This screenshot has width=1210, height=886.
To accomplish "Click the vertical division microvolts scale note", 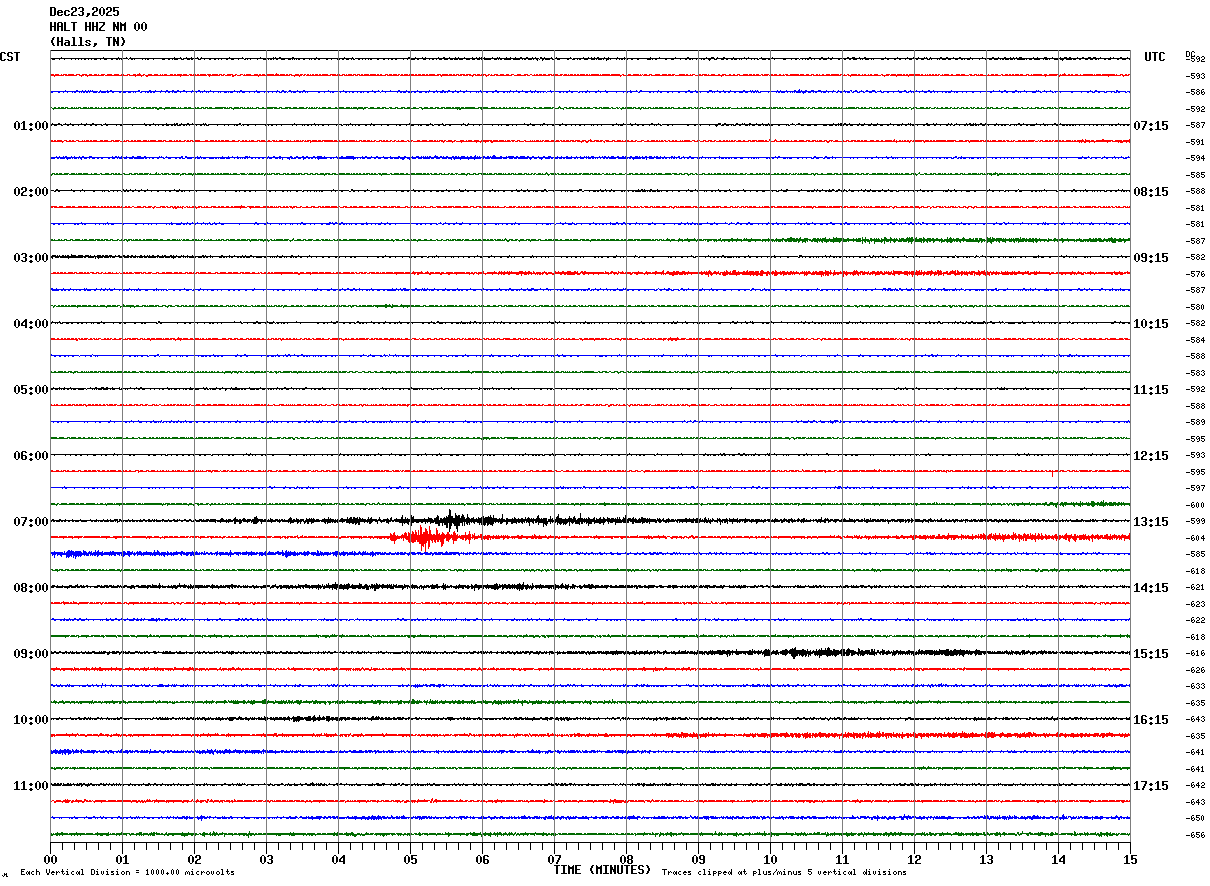I will (127, 873).
